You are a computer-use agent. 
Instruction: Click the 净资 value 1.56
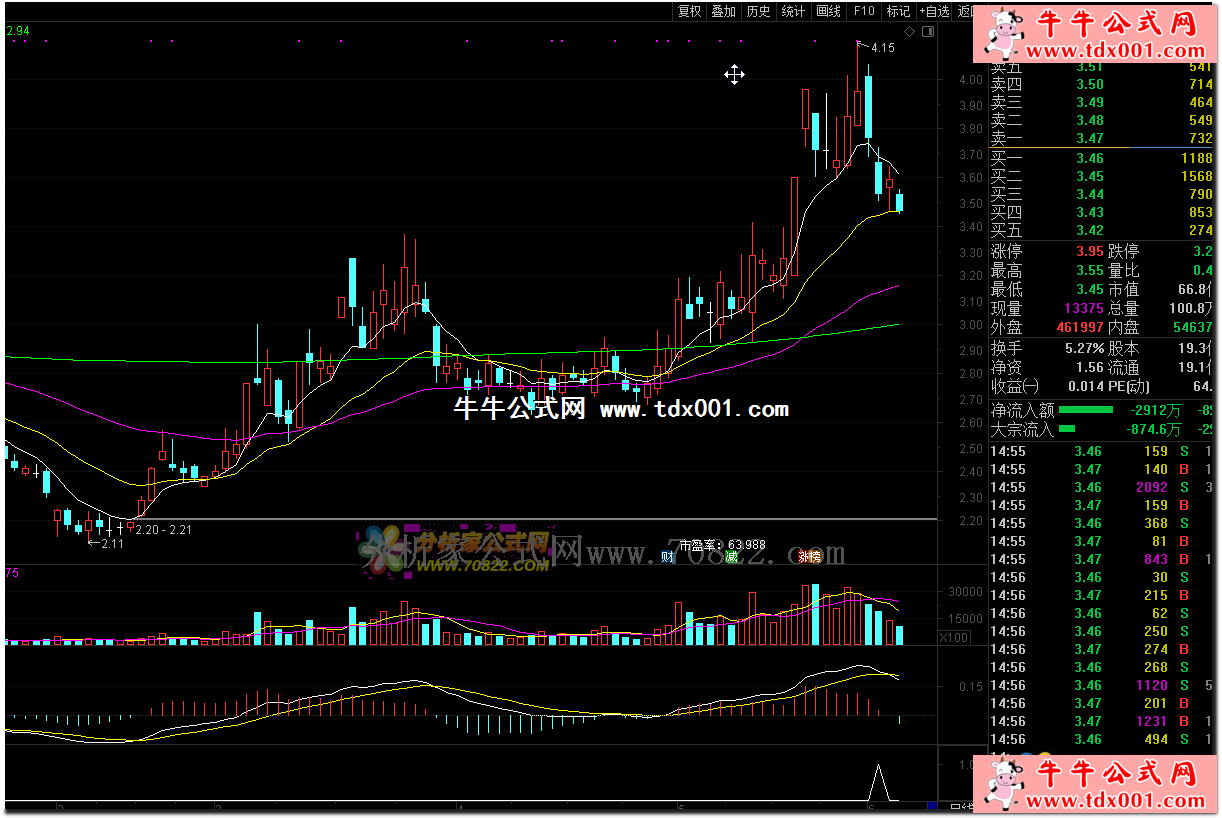click(x=1089, y=367)
